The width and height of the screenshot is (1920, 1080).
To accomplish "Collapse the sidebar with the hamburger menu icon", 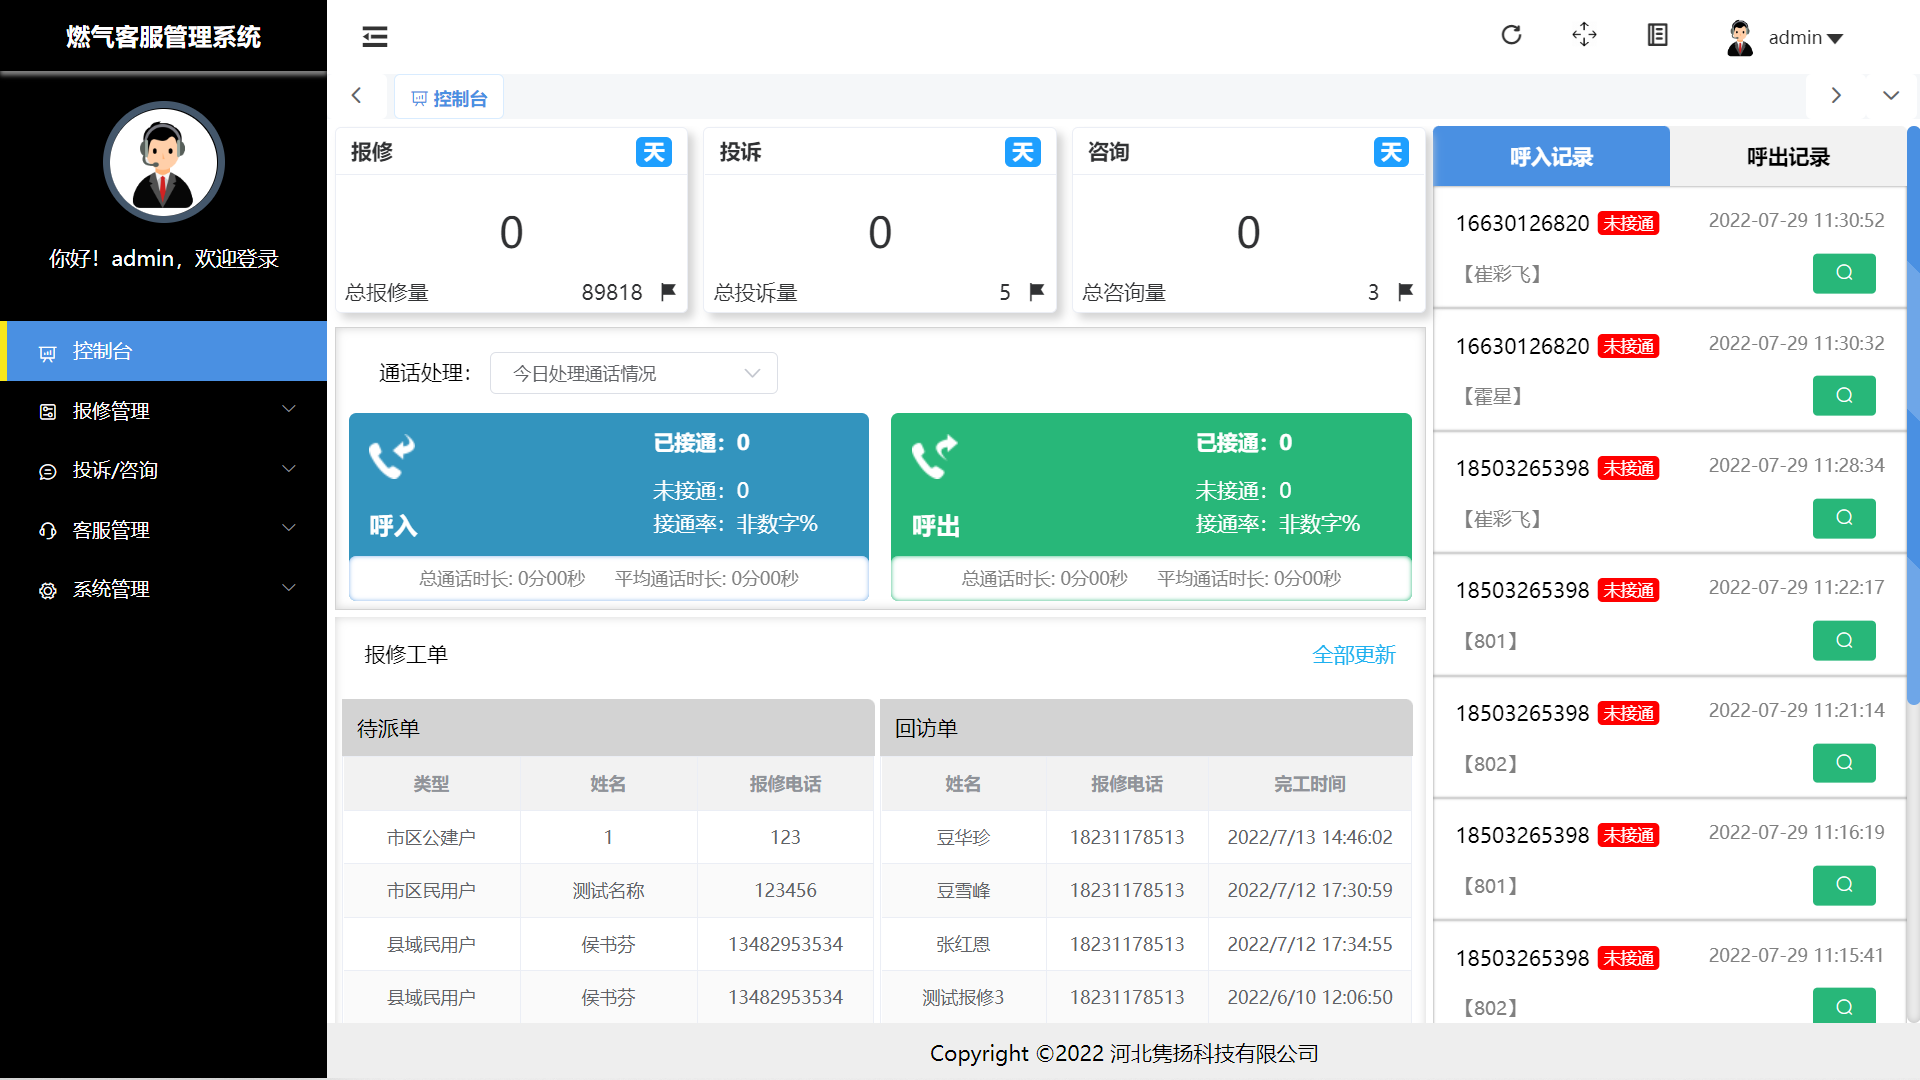I will [x=375, y=37].
